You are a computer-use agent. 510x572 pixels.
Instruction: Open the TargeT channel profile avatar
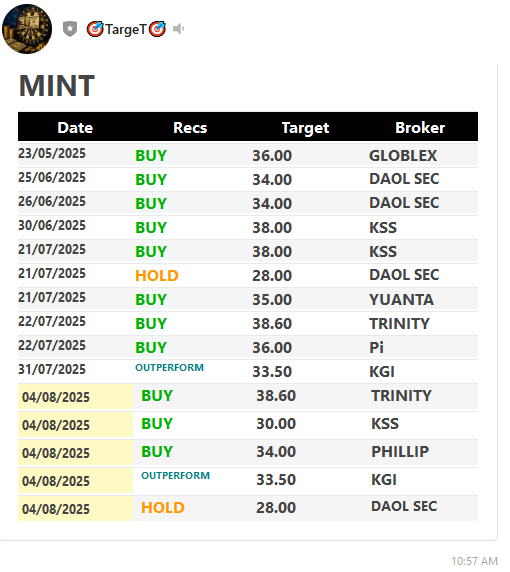[27, 29]
